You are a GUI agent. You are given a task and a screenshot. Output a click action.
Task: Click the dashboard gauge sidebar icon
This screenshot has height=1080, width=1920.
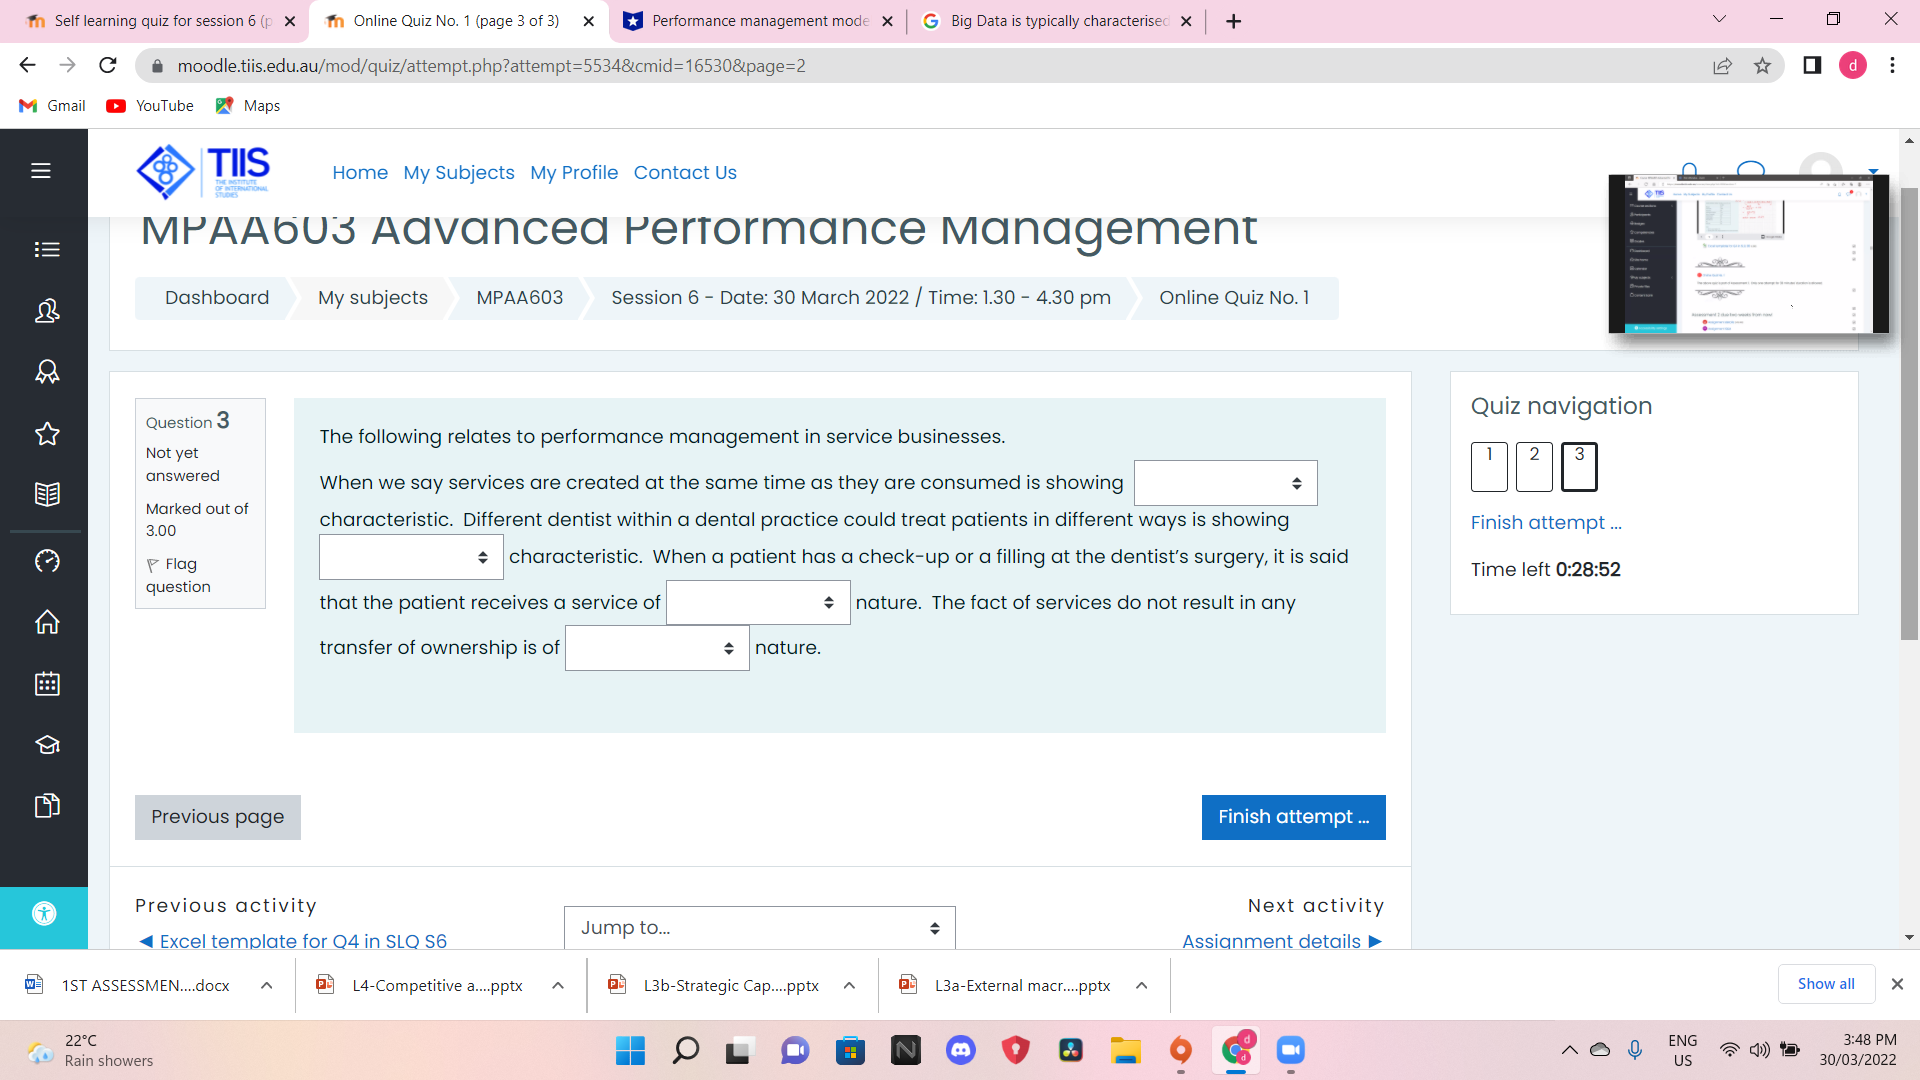(47, 561)
